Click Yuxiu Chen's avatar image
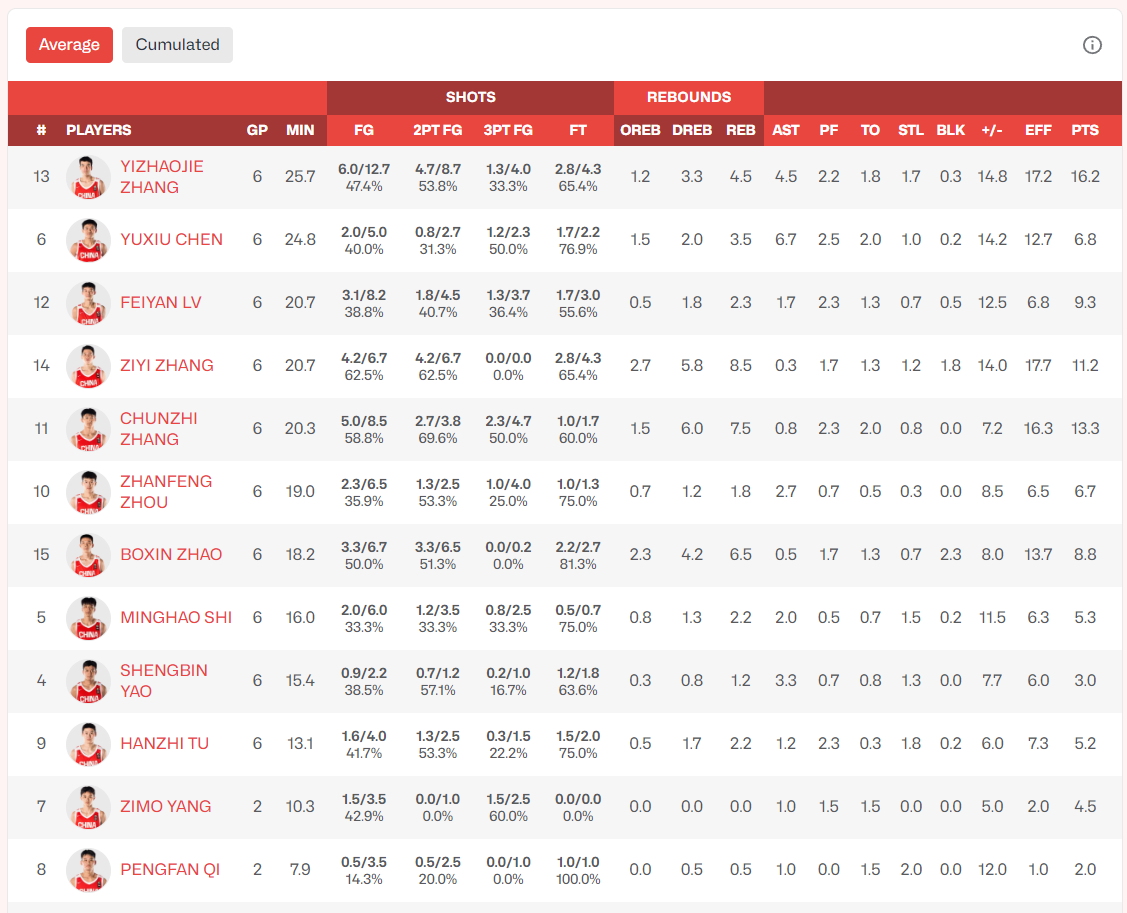Viewport: 1127px width, 913px height. point(88,240)
